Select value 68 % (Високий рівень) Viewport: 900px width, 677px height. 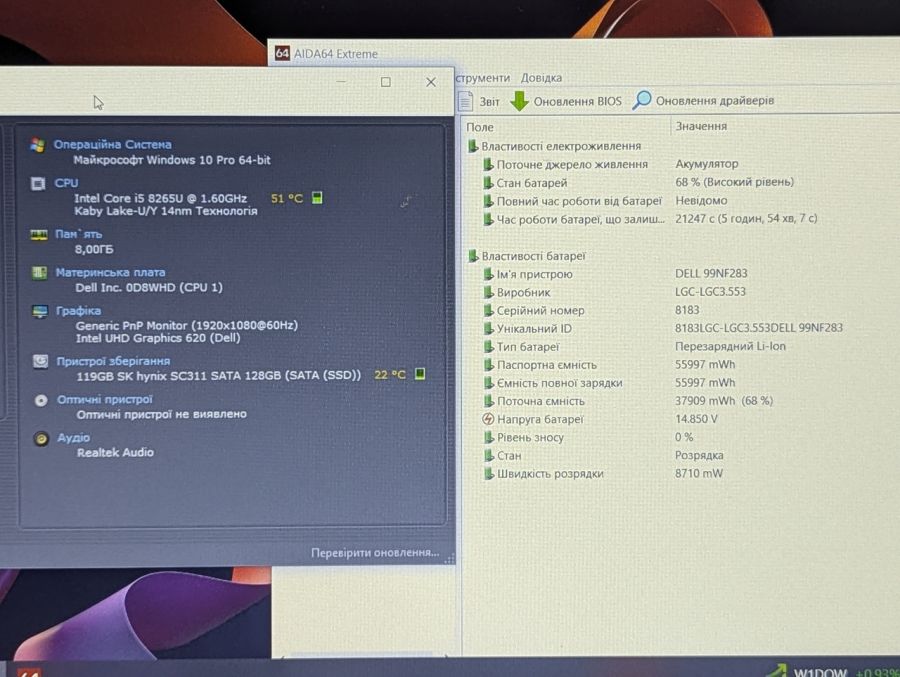click(734, 182)
